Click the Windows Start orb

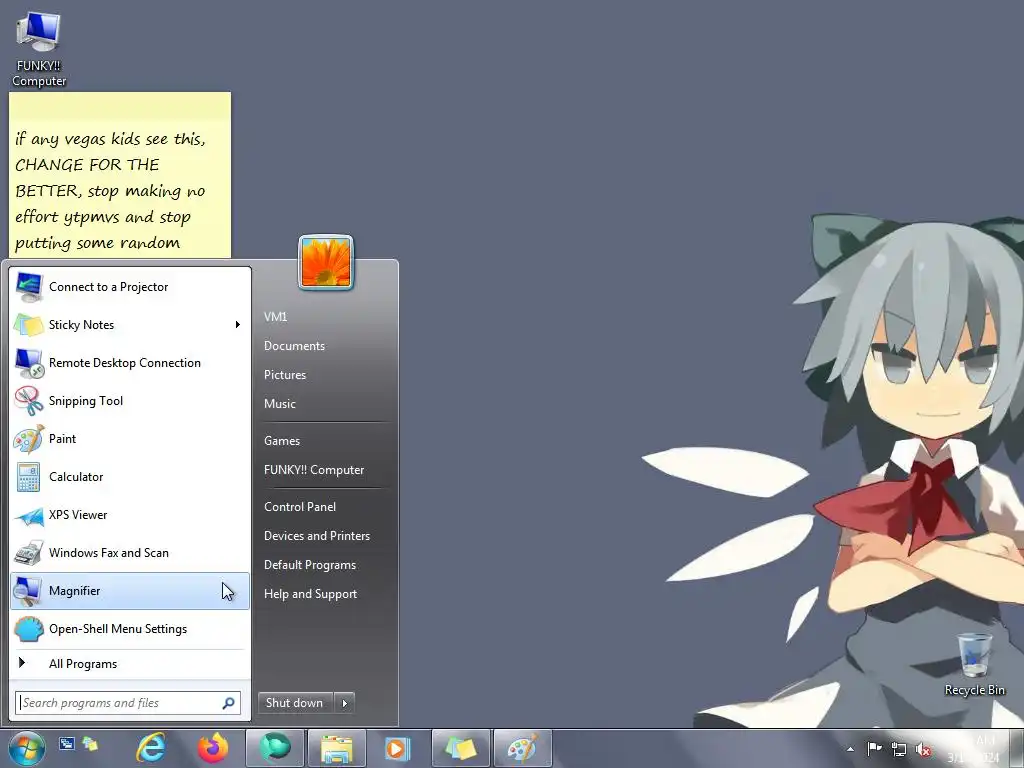click(27, 748)
